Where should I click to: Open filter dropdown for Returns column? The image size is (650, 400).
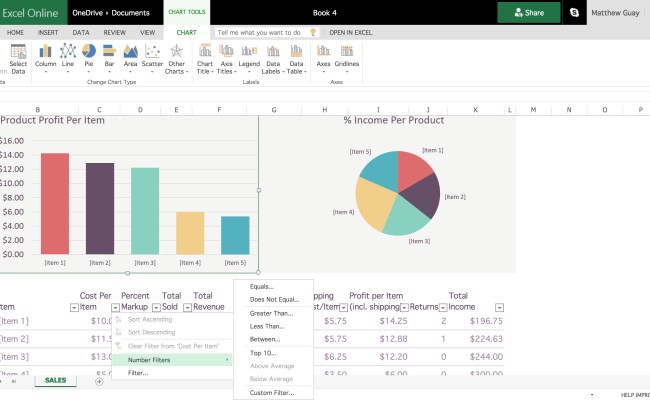point(443,308)
